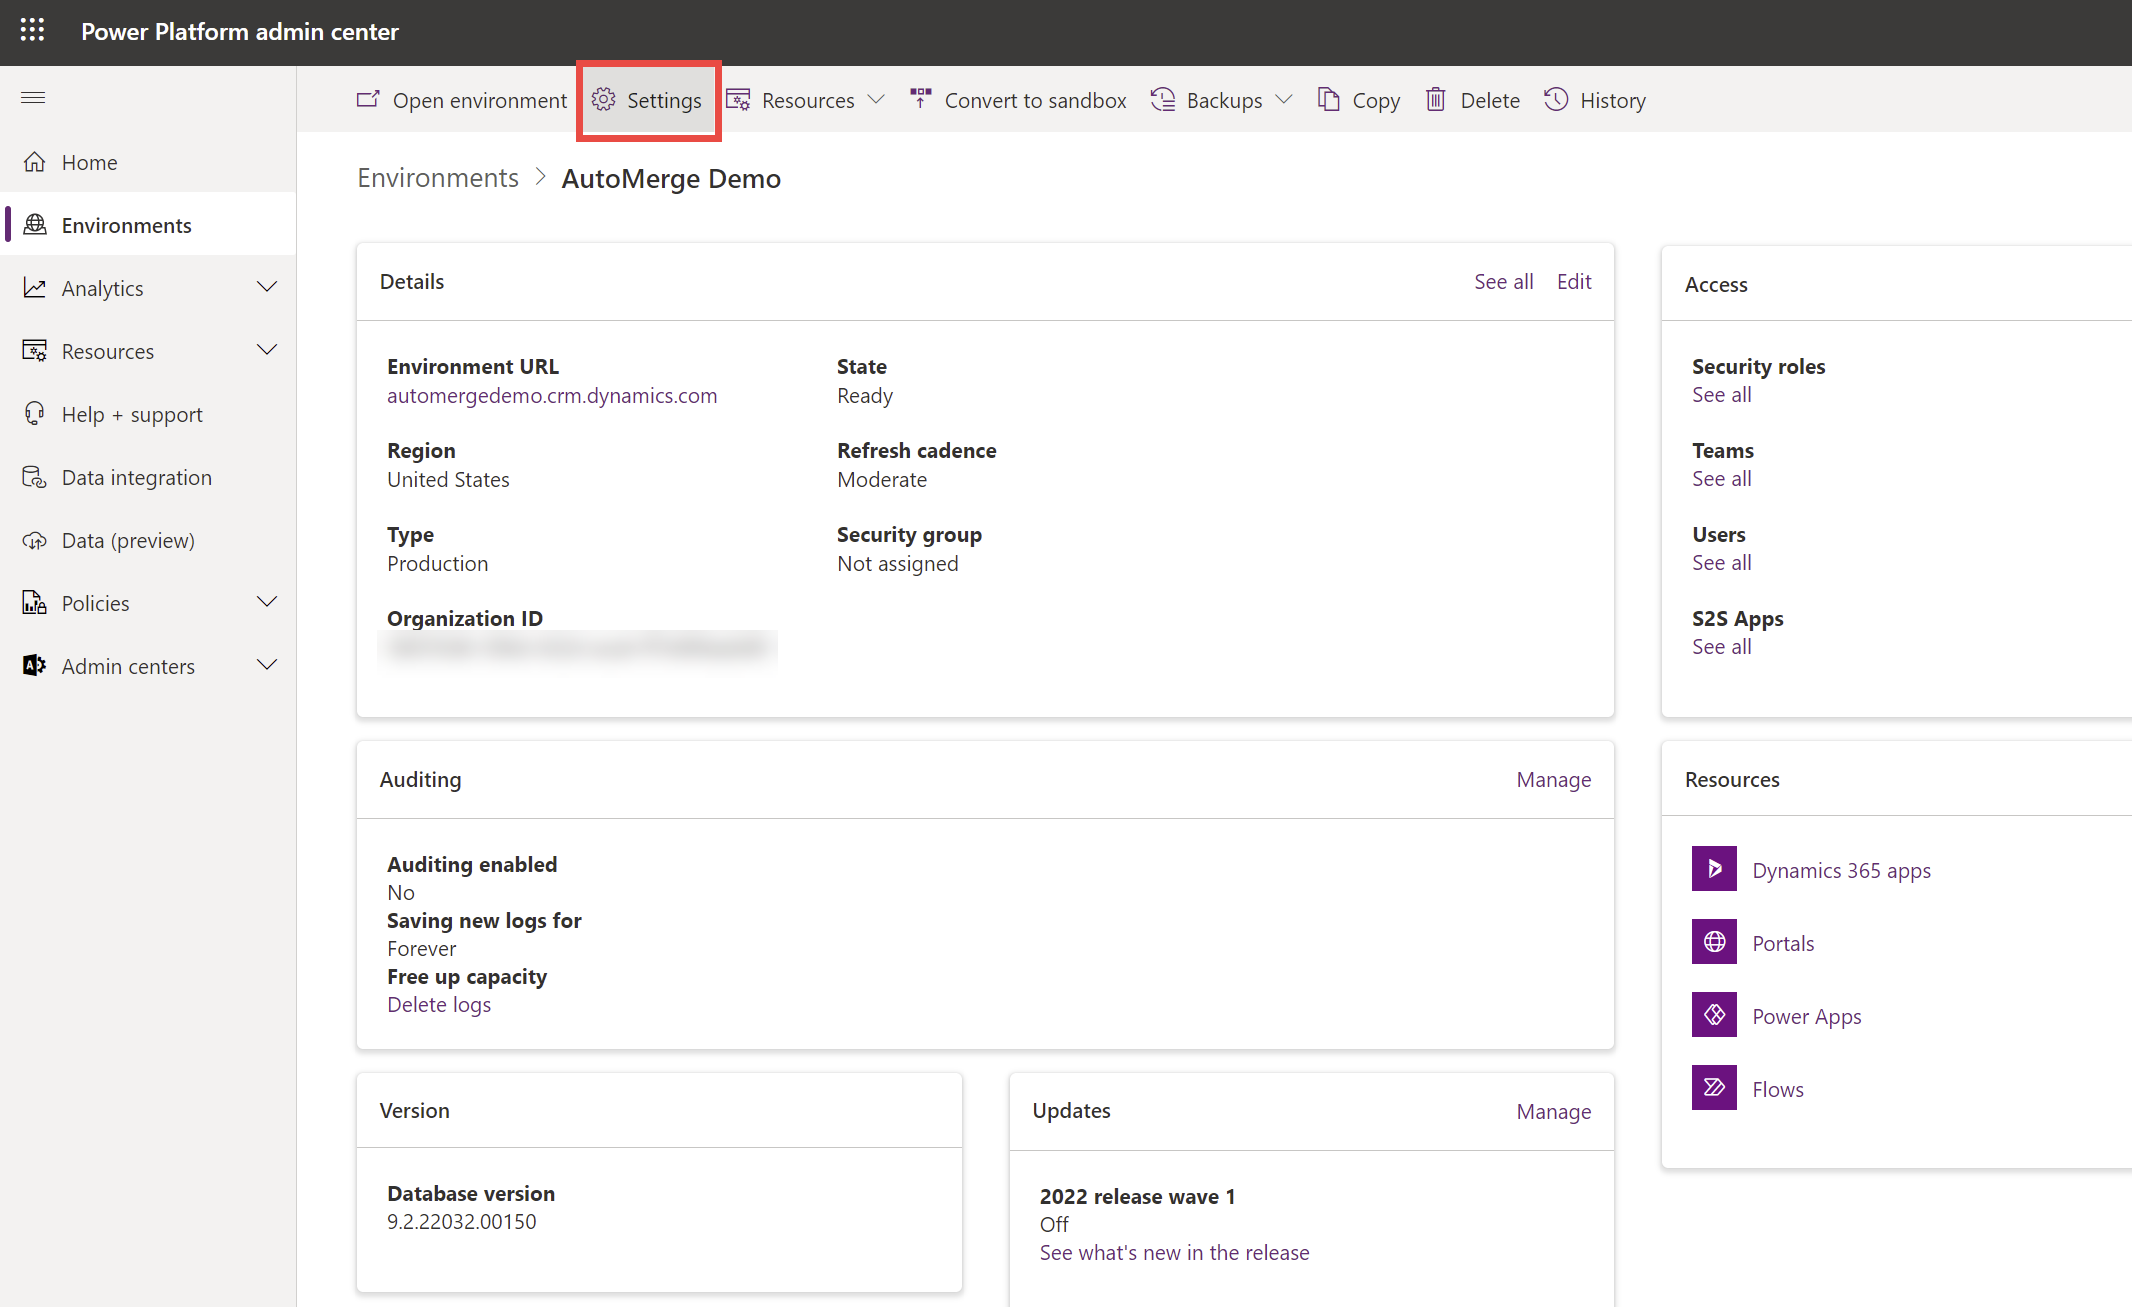Click the History clock icon
Image resolution: width=2132 pixels, height=1307 pixels.
point(1556,99)
